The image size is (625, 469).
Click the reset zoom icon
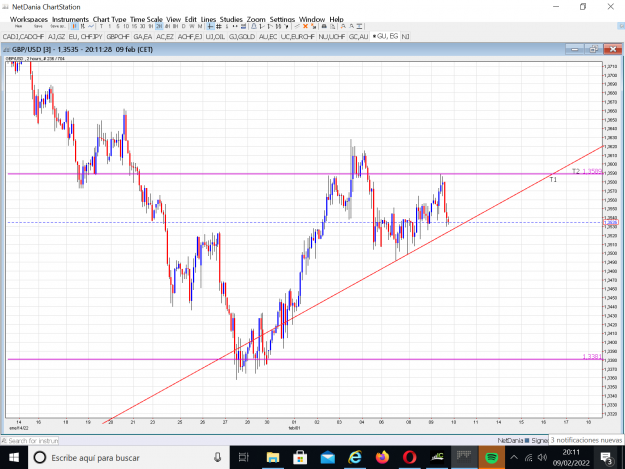[360, 26]
